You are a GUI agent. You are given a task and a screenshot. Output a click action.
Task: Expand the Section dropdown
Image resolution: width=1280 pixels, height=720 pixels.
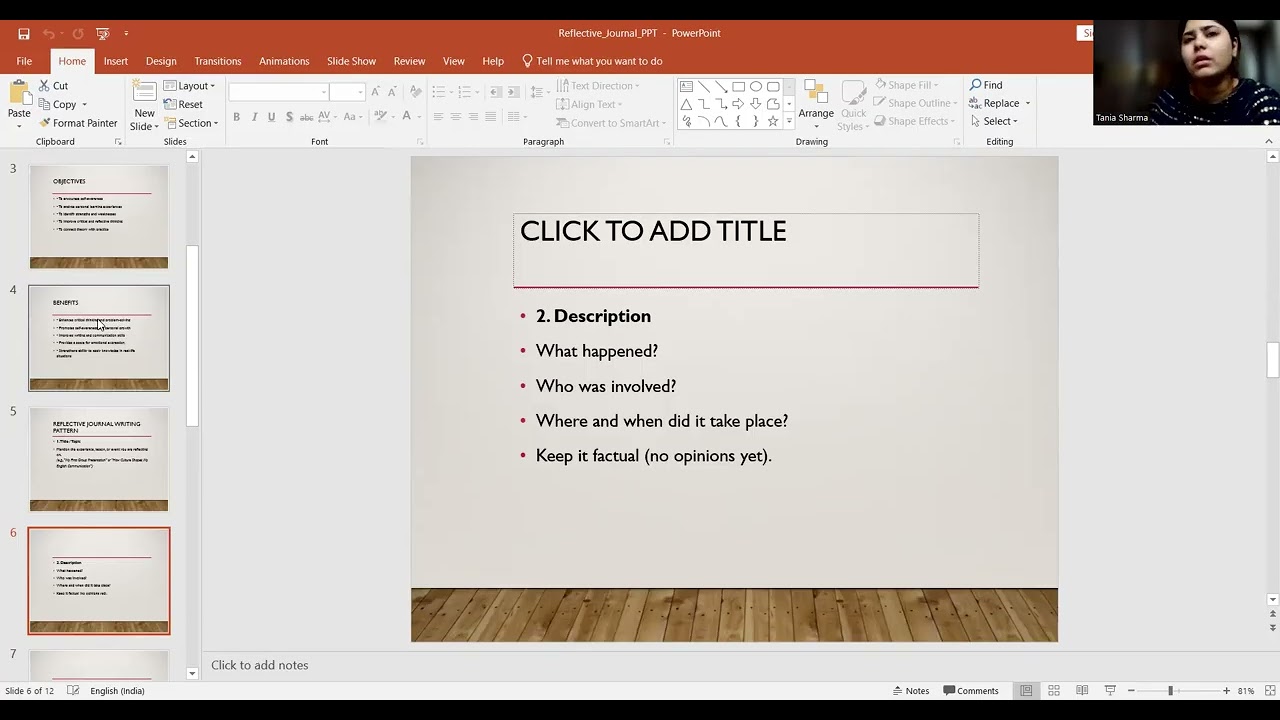click(x=191, y=123)
